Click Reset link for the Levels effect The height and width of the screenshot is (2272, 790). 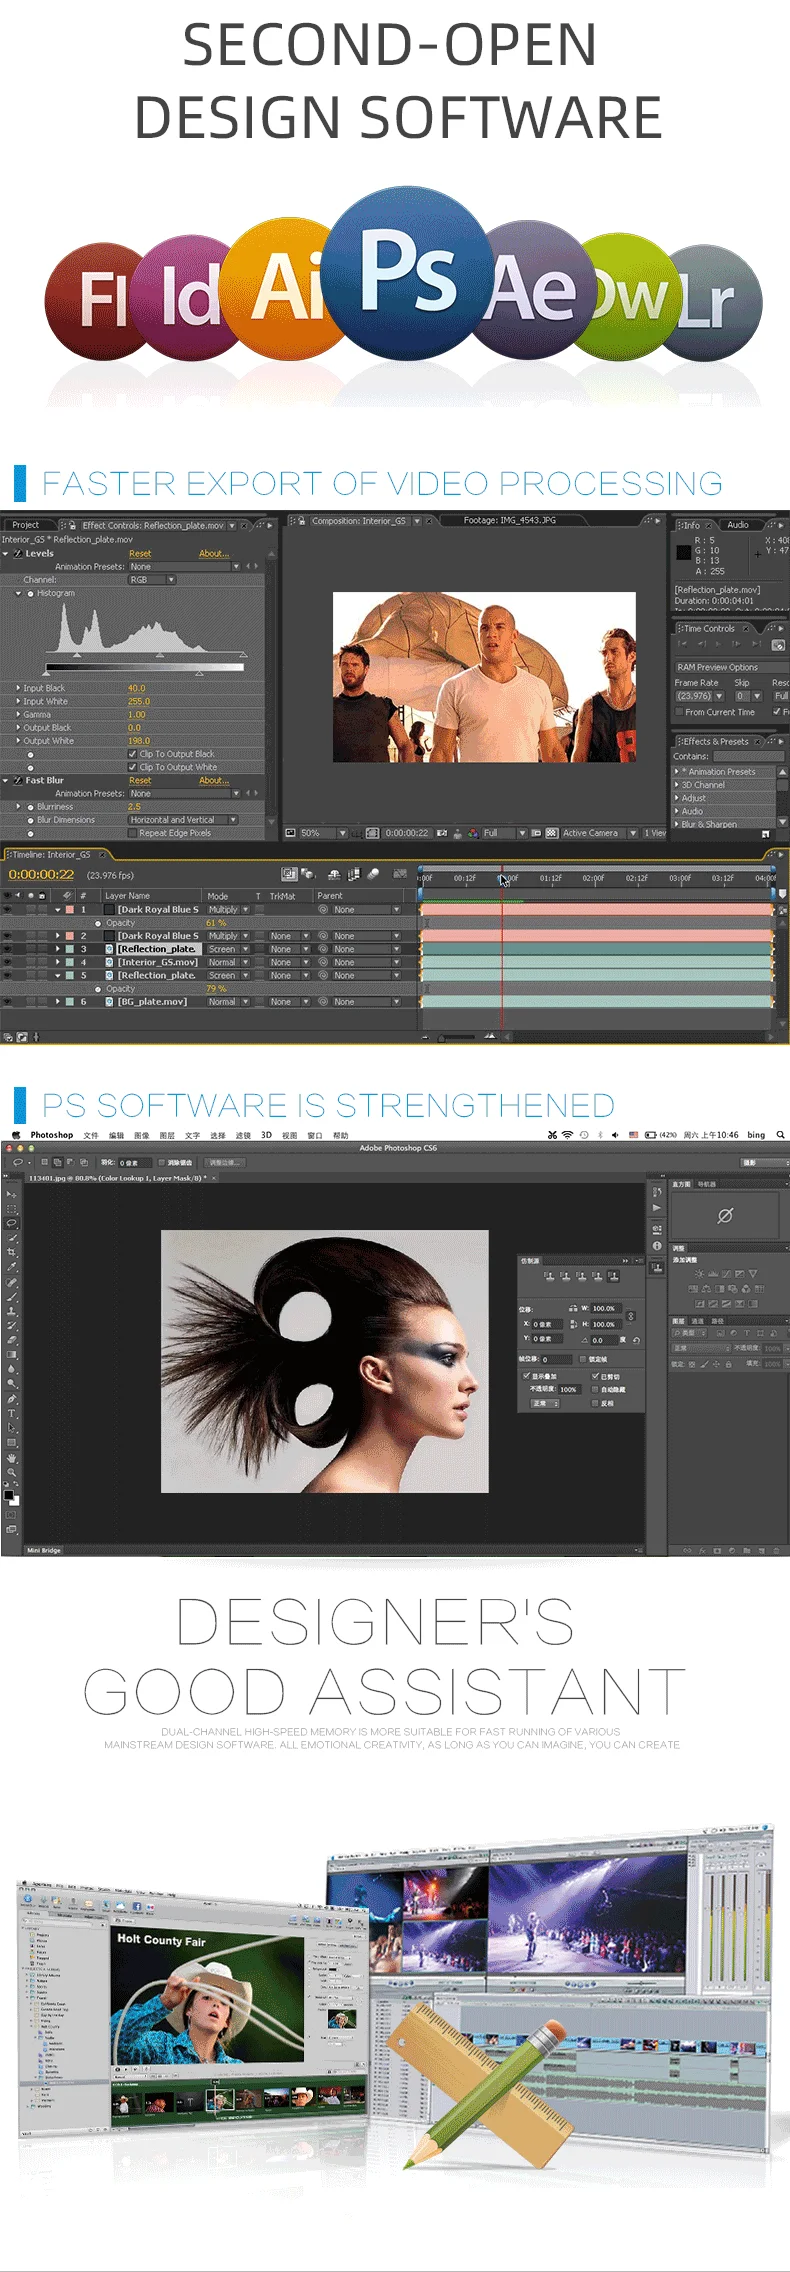tap(140, 553)
